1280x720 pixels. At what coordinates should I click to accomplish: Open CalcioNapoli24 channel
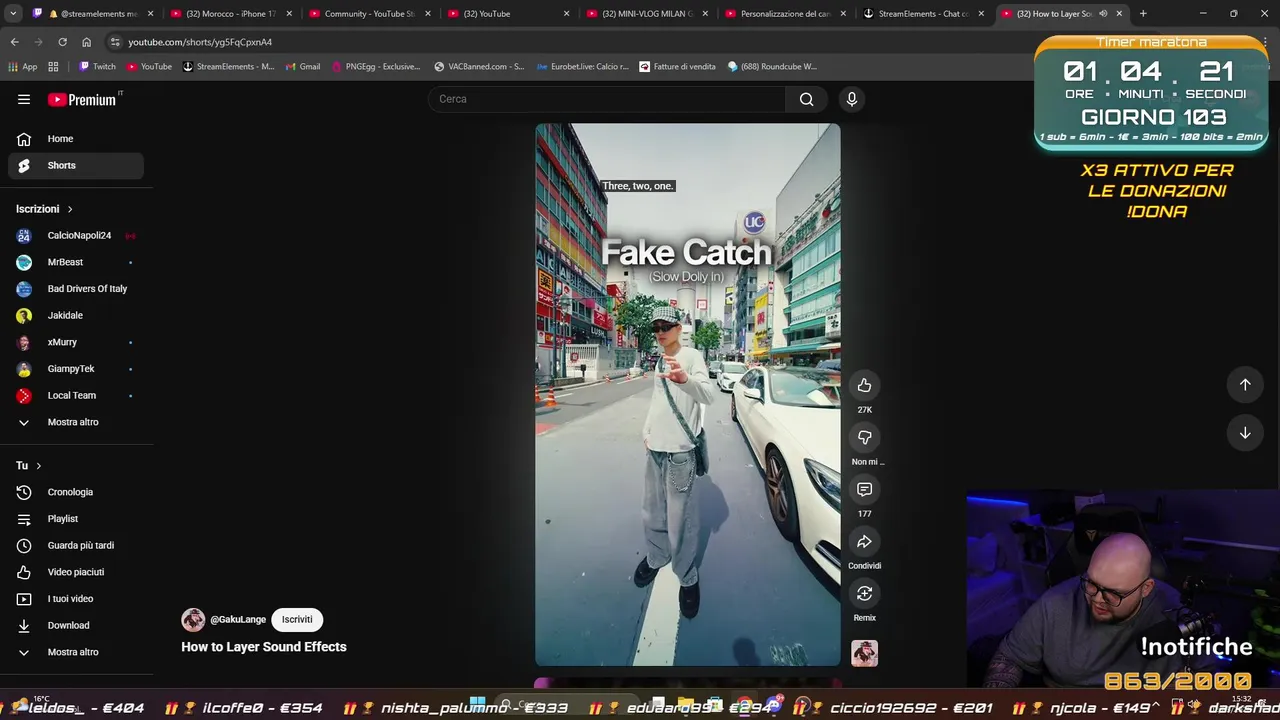point(76,236)
